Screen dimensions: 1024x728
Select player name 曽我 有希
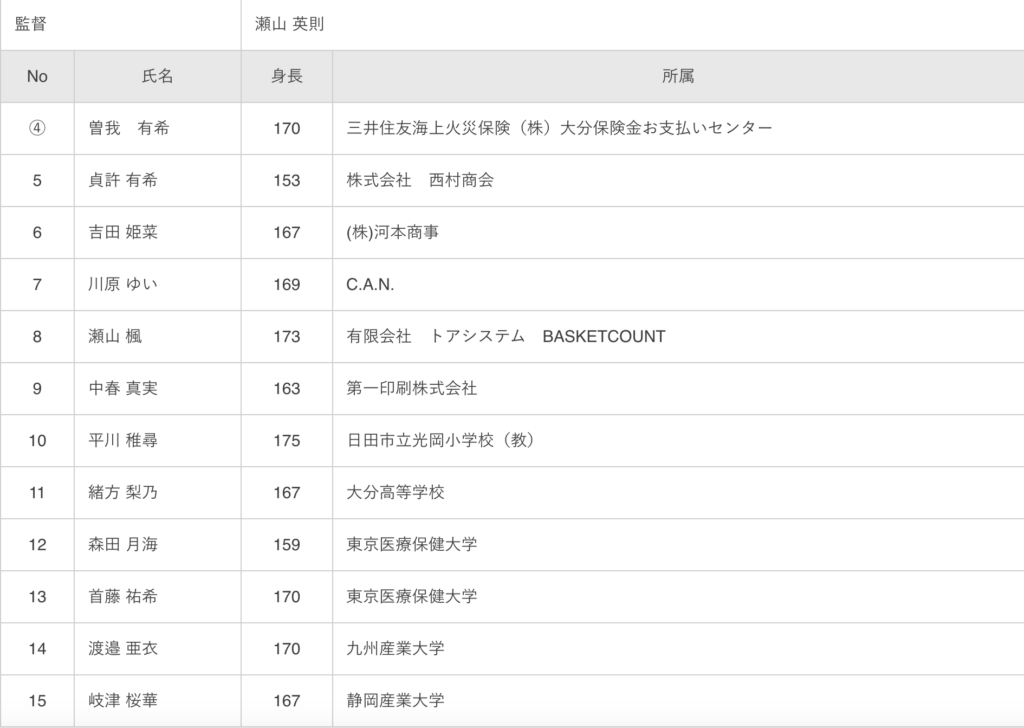click(129, 128)
